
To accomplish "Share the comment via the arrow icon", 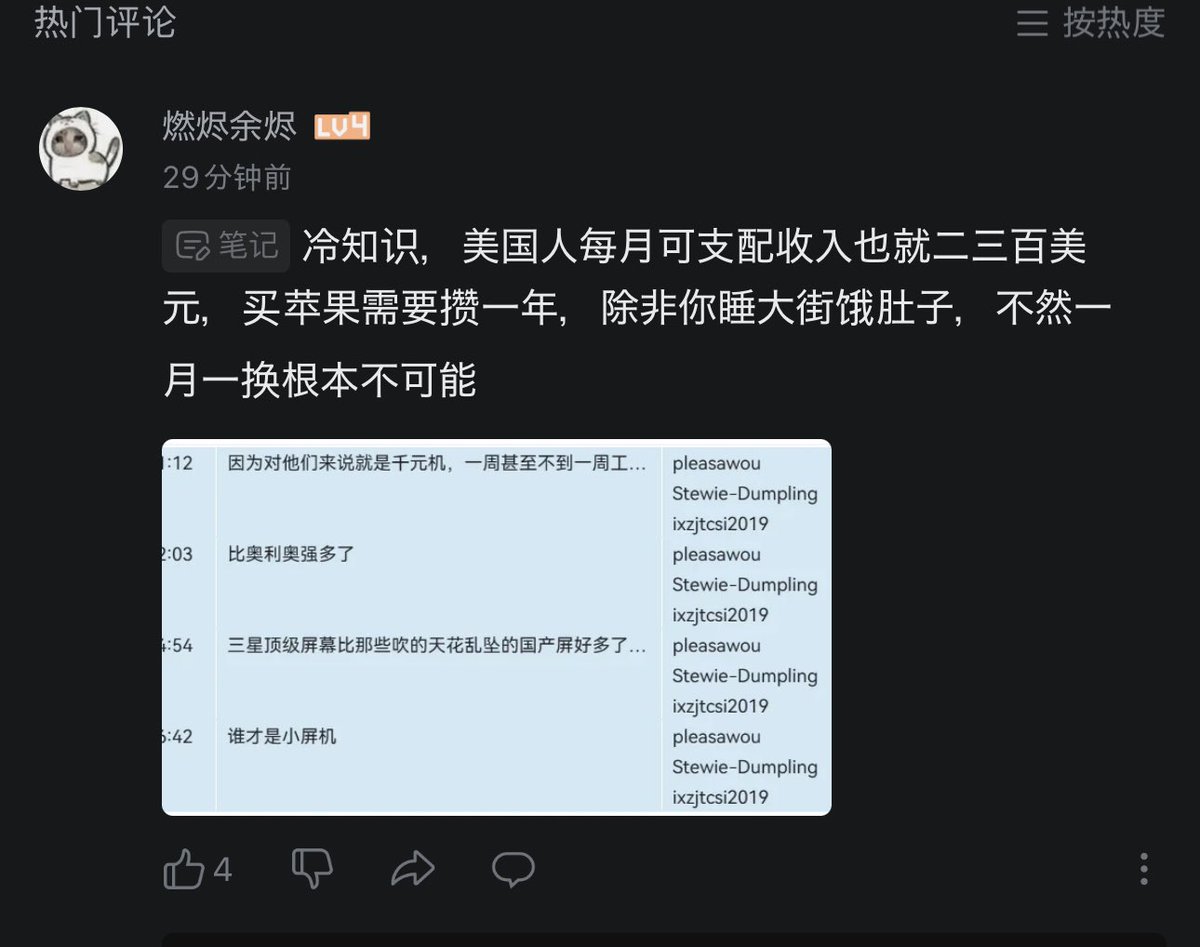I will [413, 869].
